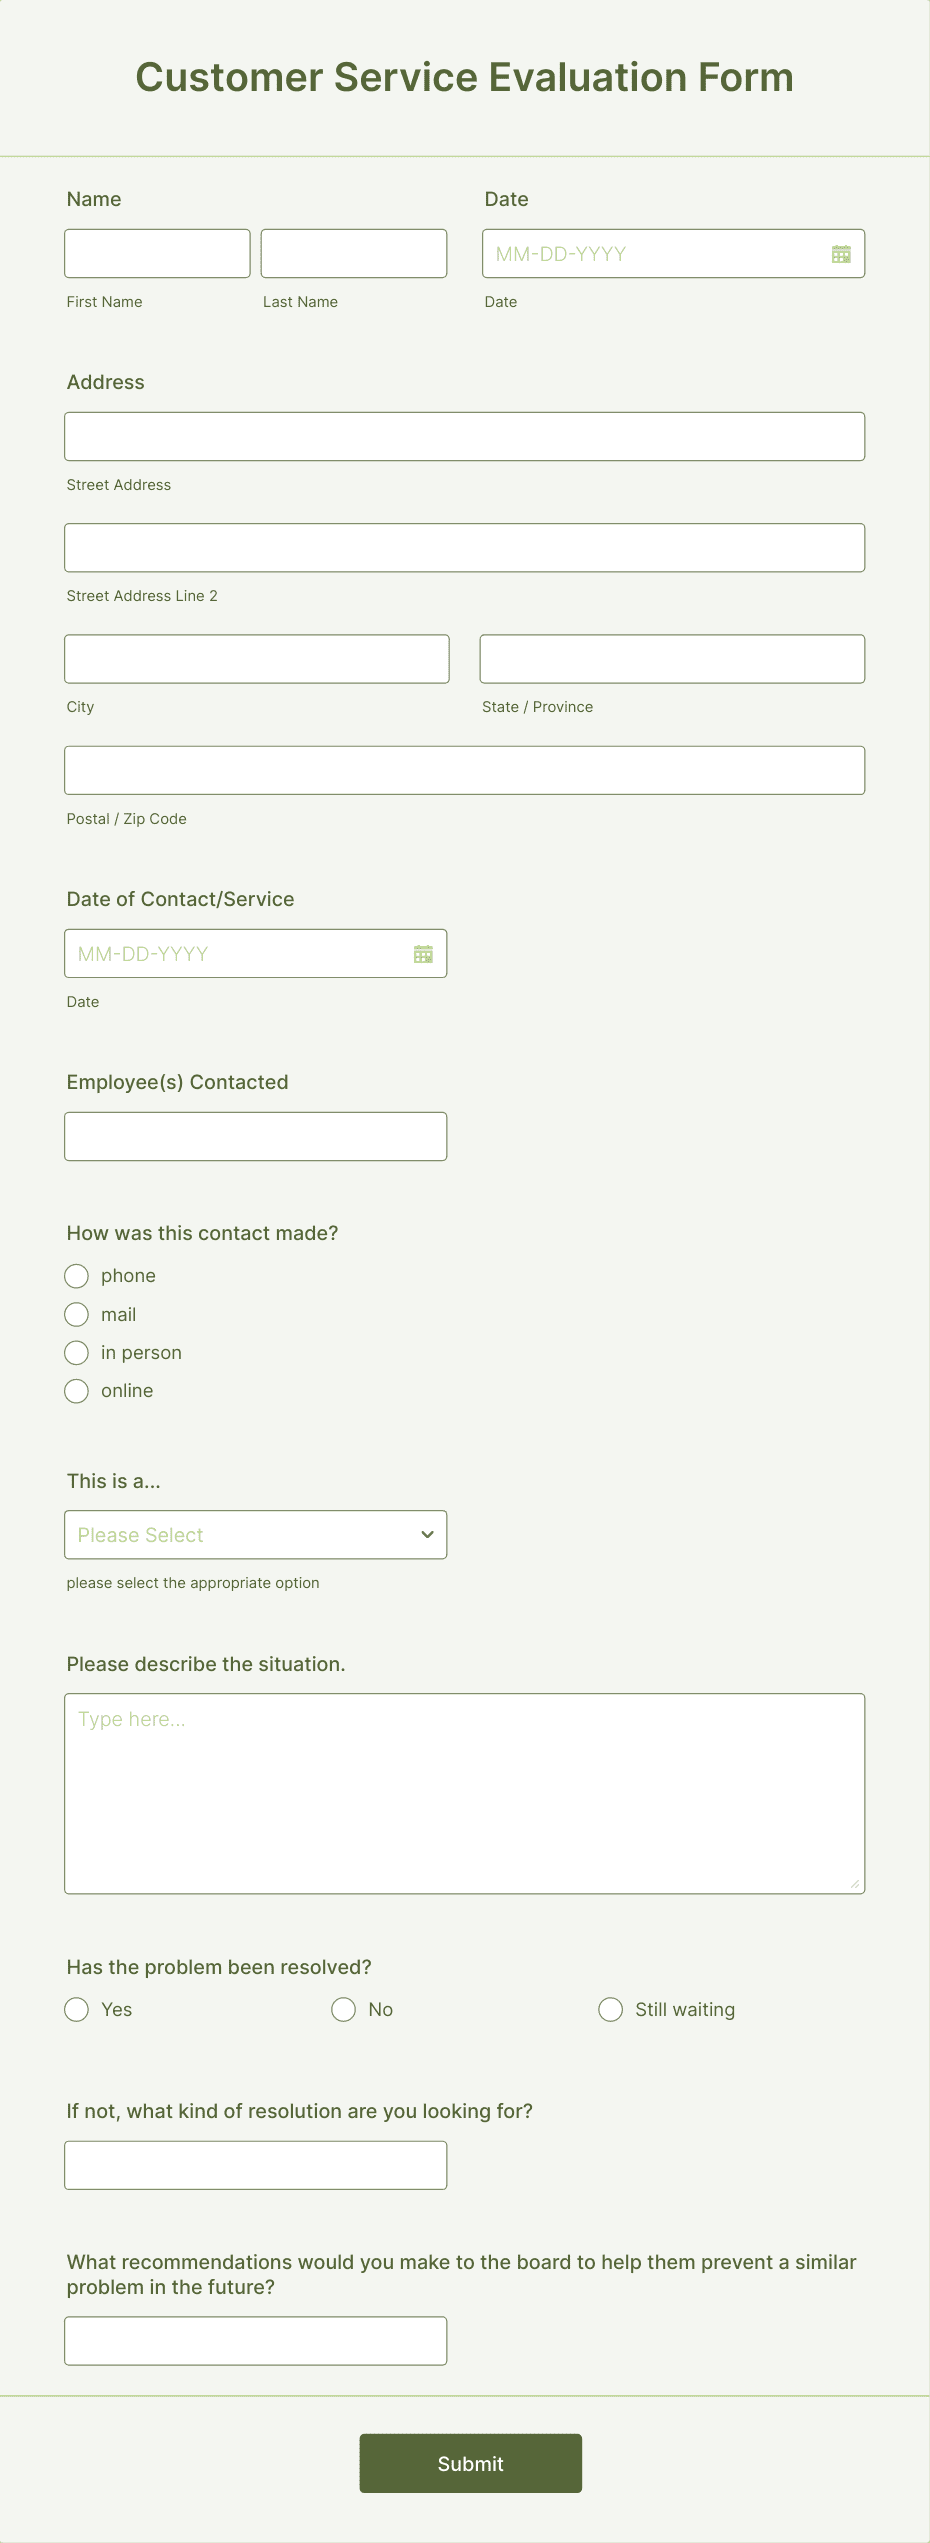Select the phone contact method
The image size is (930, 2543).
coord(76,1276)
